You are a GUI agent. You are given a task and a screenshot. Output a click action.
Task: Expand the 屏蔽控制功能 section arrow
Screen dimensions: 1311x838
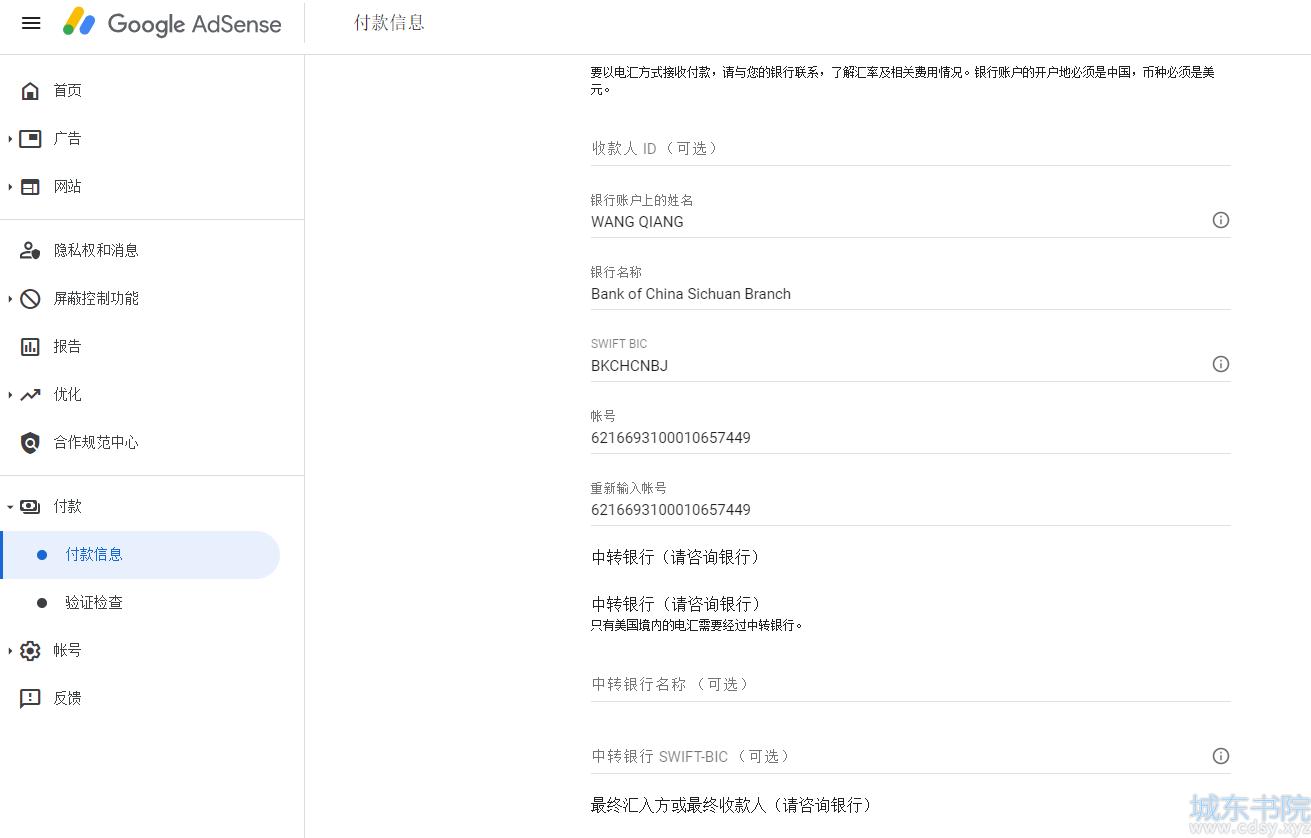point(10,299)
